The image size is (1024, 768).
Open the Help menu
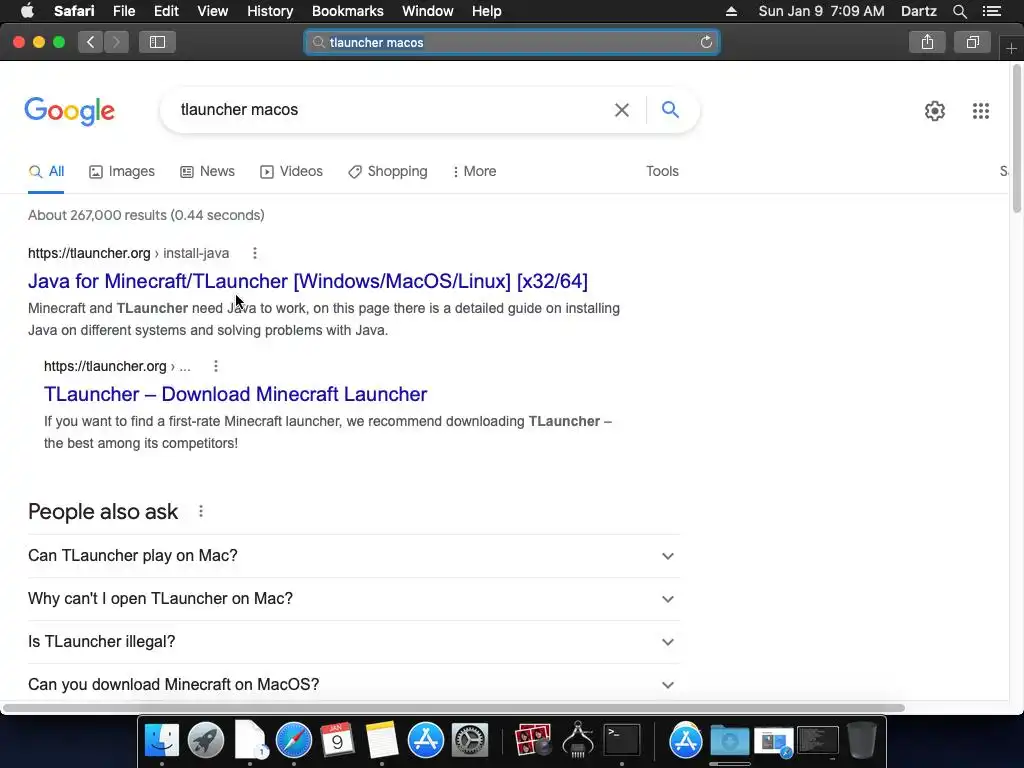click(x=487, y=11)
